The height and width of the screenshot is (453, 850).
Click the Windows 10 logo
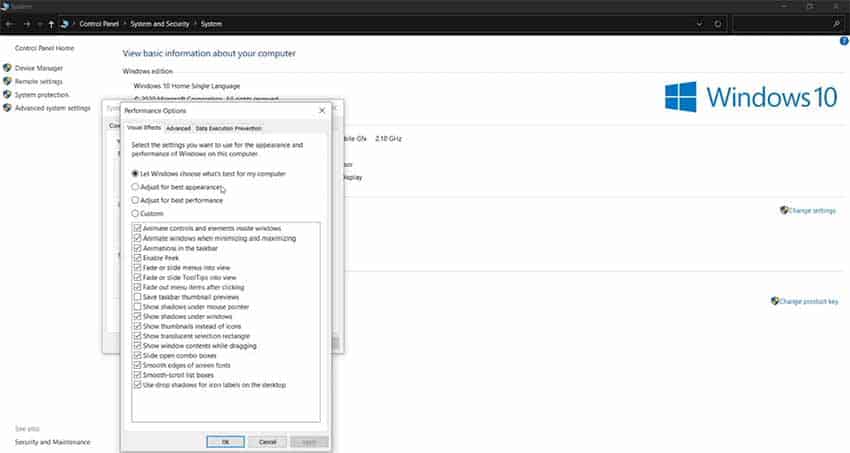click(x=751, y=97)
